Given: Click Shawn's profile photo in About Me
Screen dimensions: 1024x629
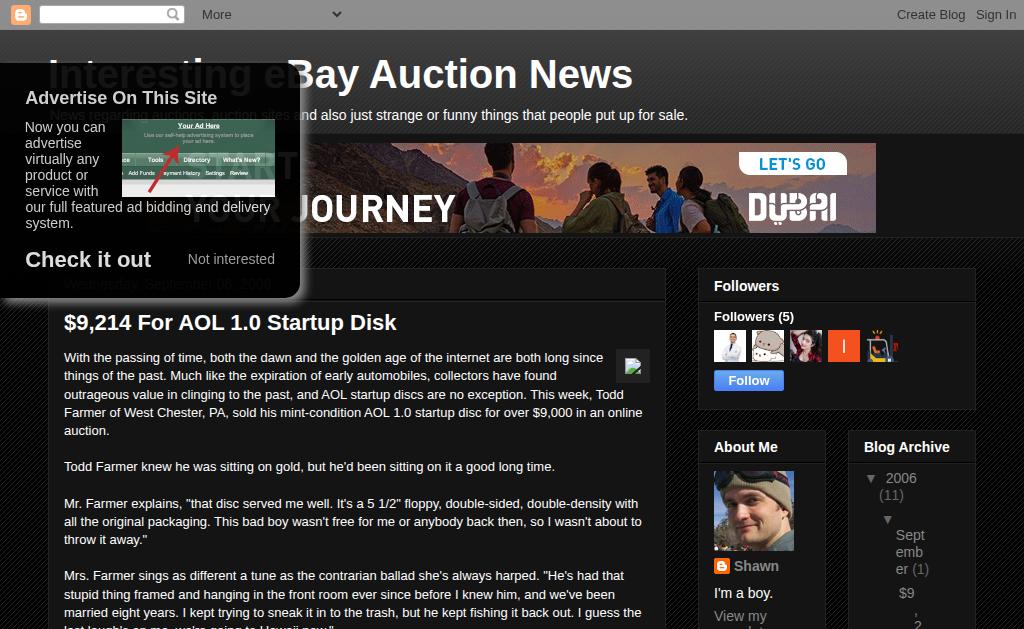Looking at the screenshot, I should 754,511.
